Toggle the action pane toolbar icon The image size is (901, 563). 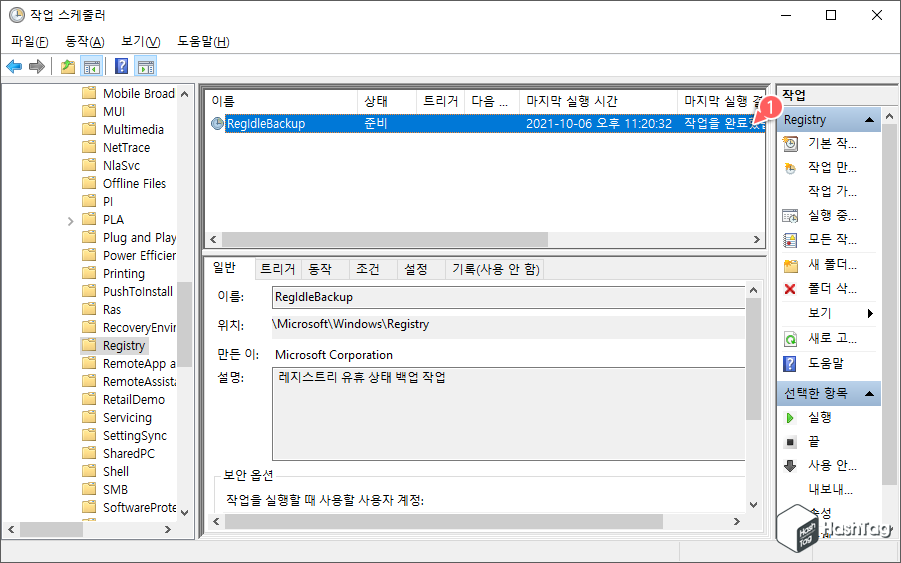tap(146, 67)
